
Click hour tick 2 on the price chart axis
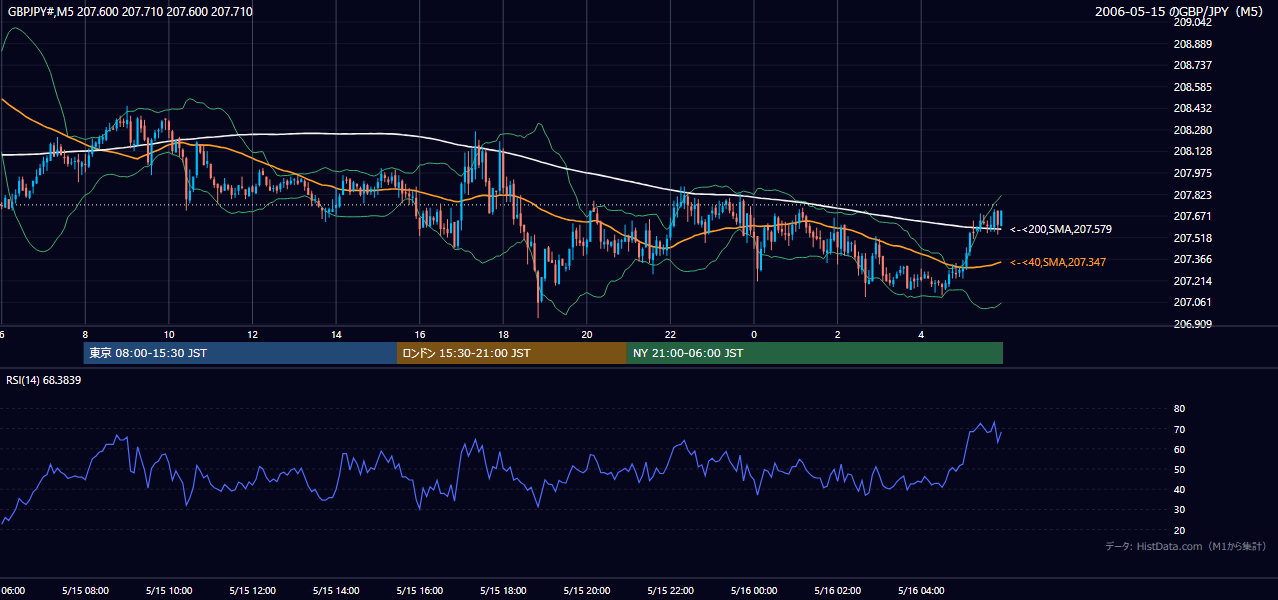(x=838, y=334)
